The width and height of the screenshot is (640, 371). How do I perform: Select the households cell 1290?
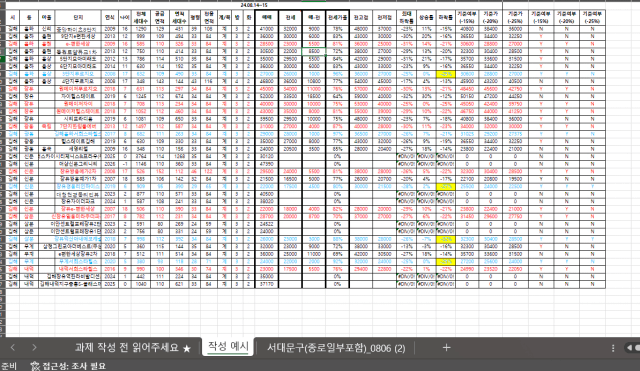140,29
